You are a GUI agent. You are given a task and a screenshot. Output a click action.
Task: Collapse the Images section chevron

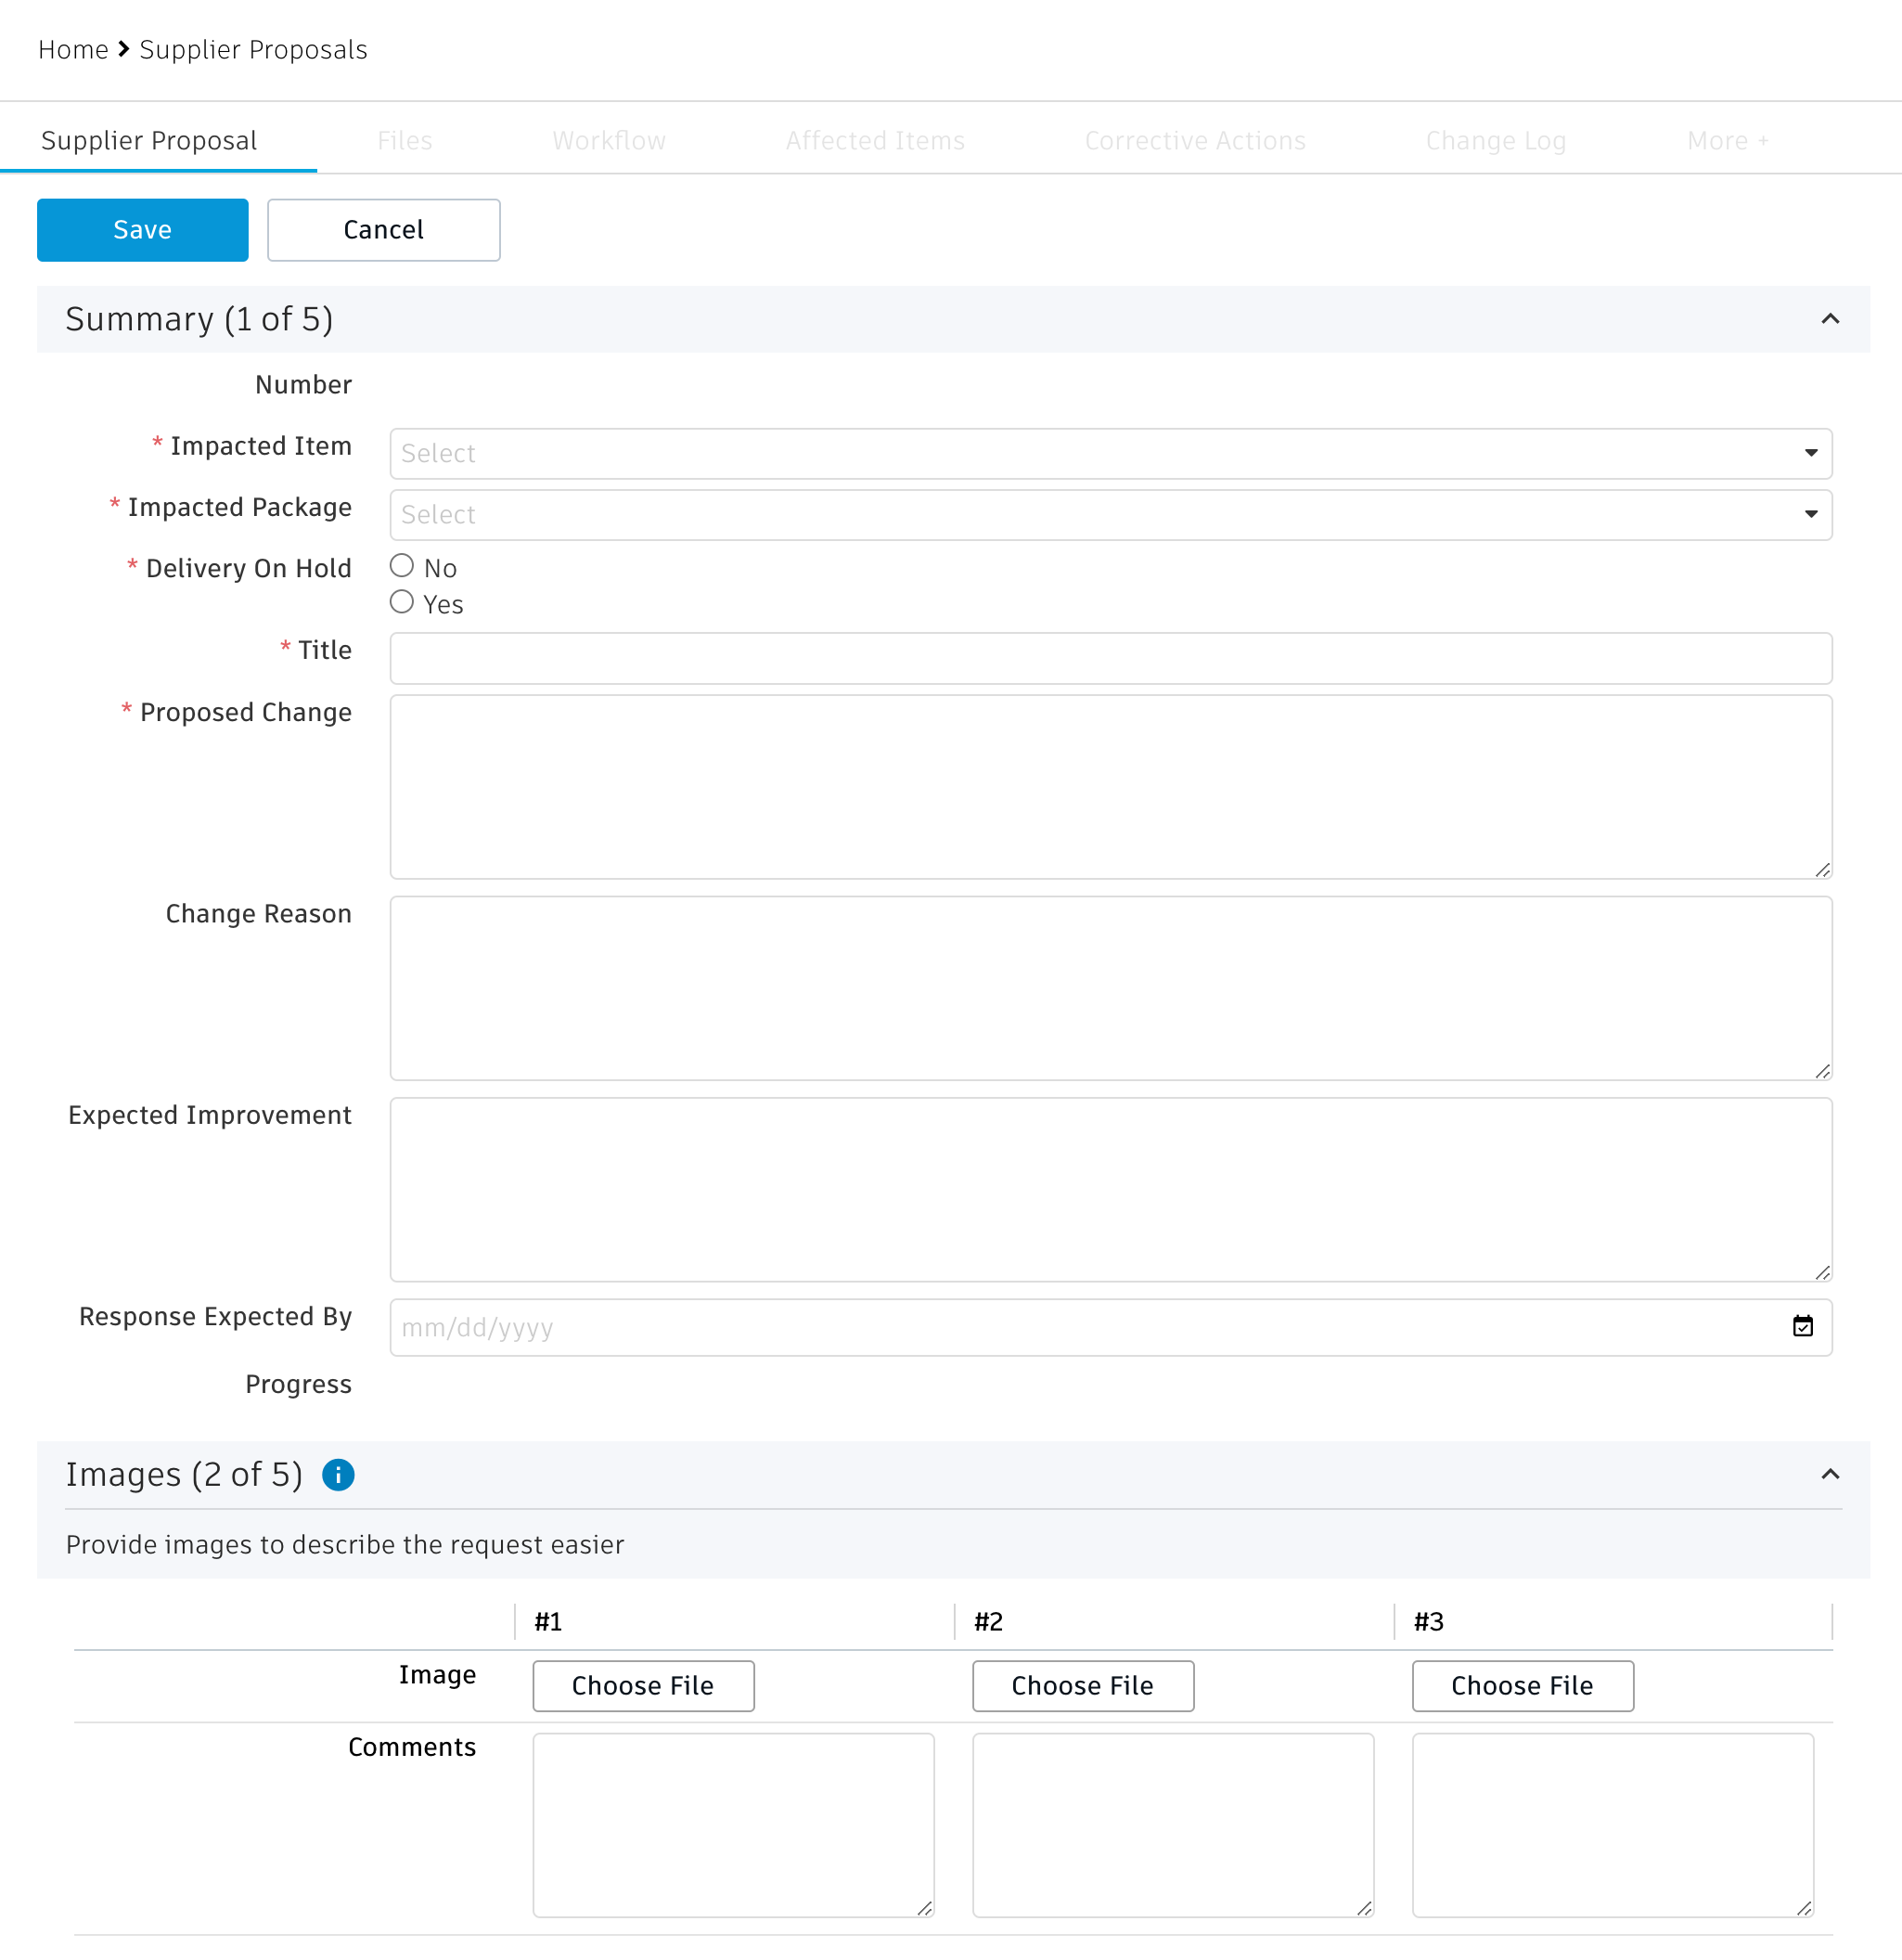[1829, 1474]
